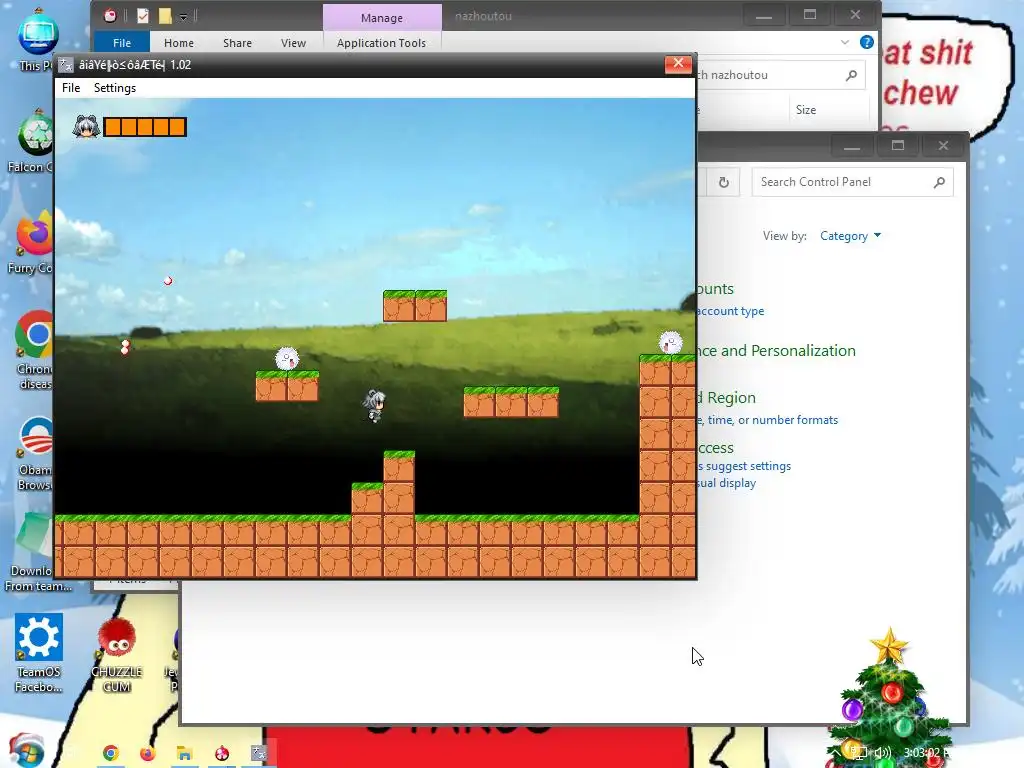Screen dimensions: 1024x768
Task: Open the visual display link
Action: pyautogui.click(x=726, y=483)
